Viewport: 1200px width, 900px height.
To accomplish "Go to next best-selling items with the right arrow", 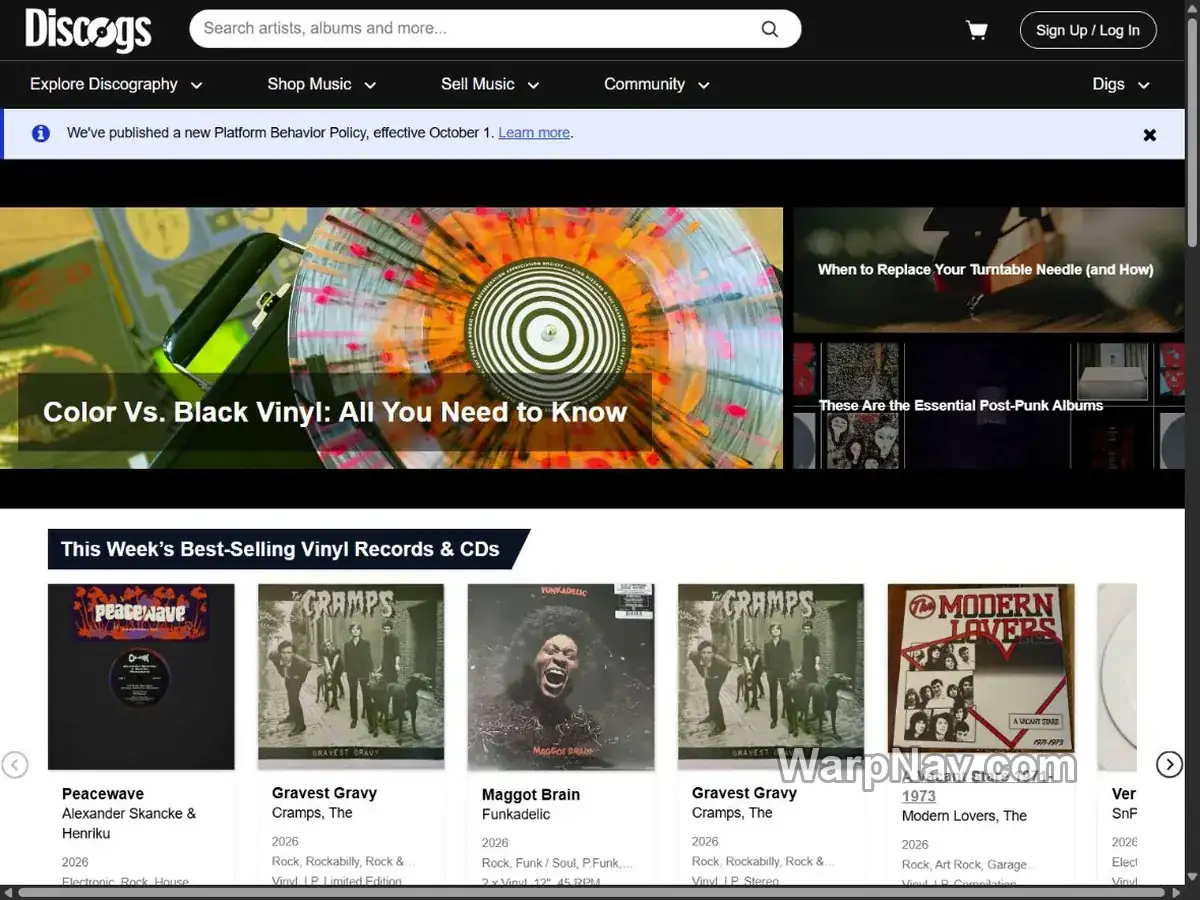I will pos(1169,765).
